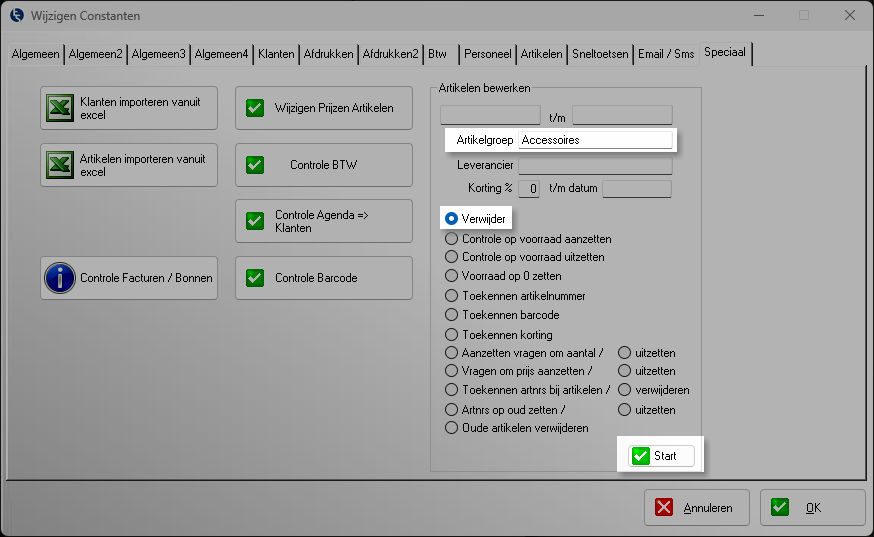
Task: Choose Toekennen barcode radio button
Action: [452, 315]
